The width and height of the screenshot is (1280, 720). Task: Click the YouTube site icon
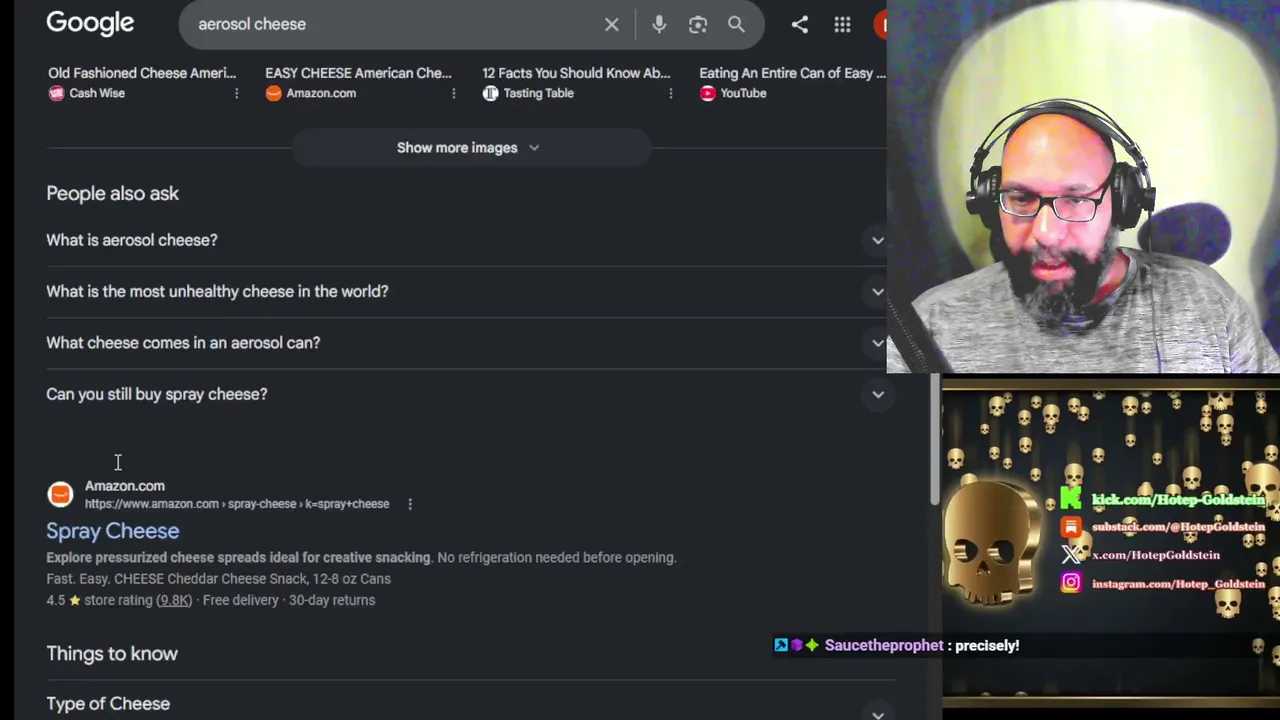[707, 93]
